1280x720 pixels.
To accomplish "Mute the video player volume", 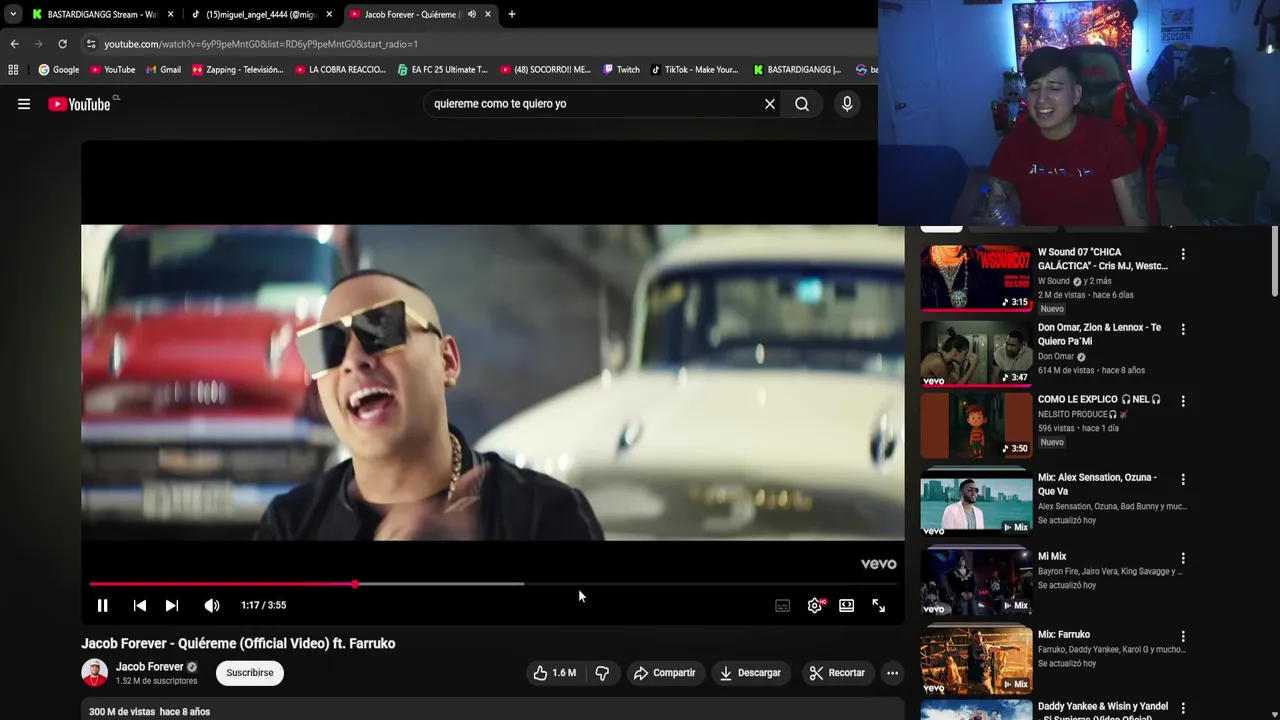I will 212,605.
